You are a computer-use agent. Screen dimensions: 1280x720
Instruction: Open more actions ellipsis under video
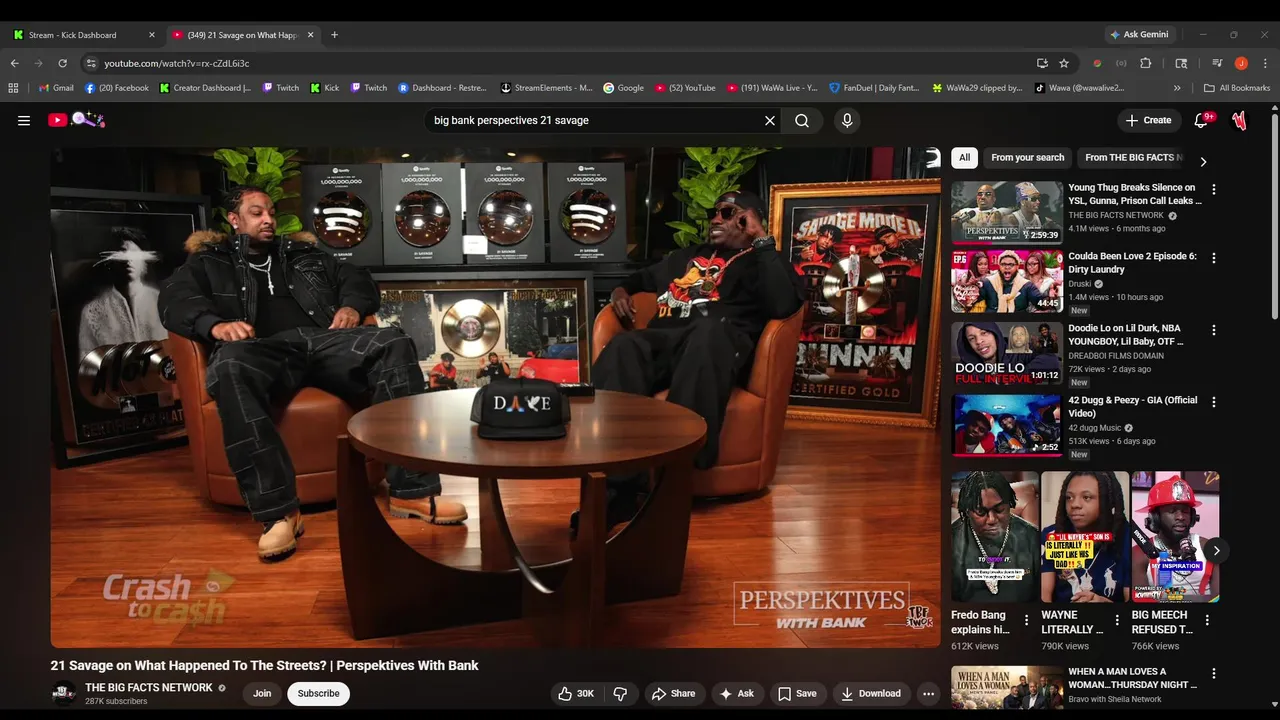928,693
